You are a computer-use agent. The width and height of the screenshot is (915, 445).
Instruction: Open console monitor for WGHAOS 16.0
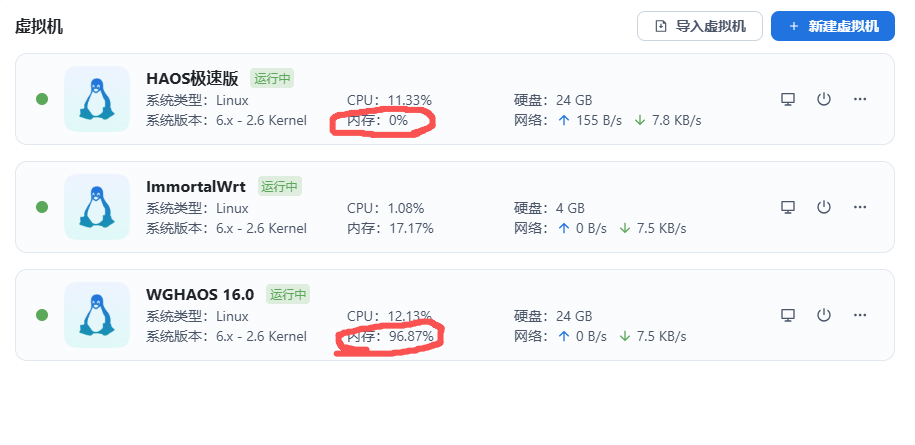[x=788, y=315]
